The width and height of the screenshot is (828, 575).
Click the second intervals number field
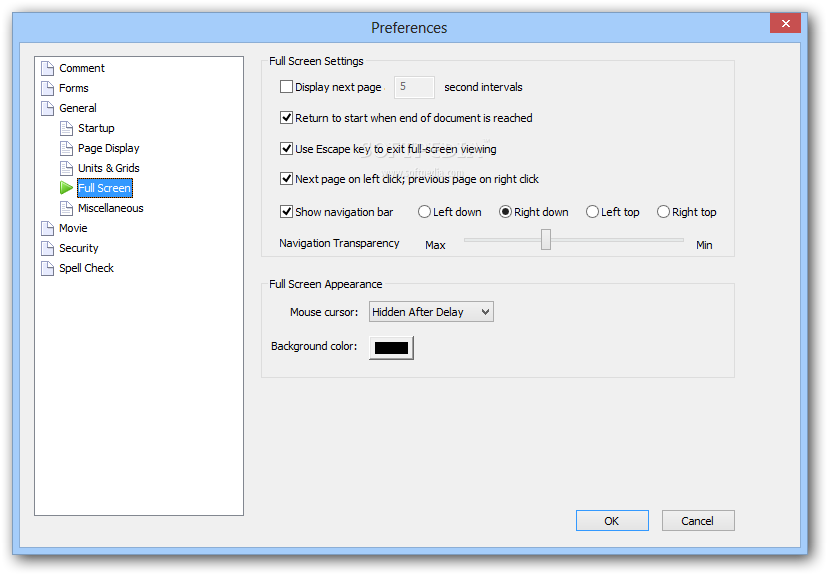(415, 87)
